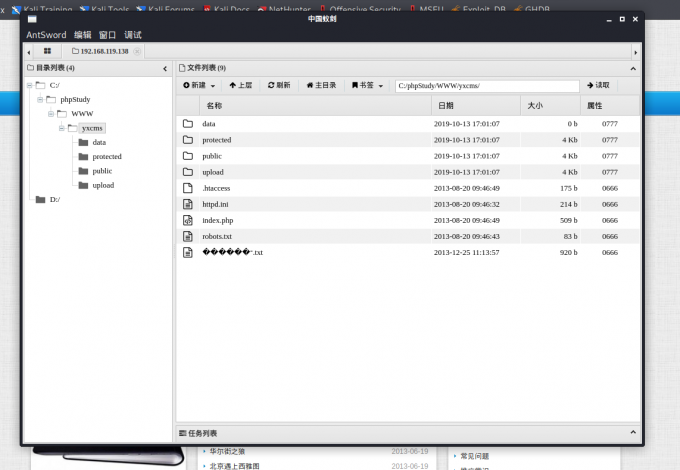
Task: Click the 任务列表 panel icon
Action: 183,433
